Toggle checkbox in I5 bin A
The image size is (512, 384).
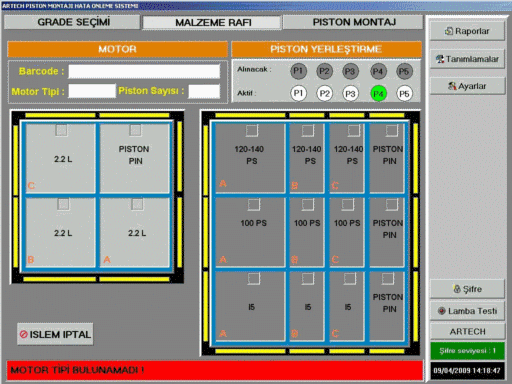pos(254,279)
